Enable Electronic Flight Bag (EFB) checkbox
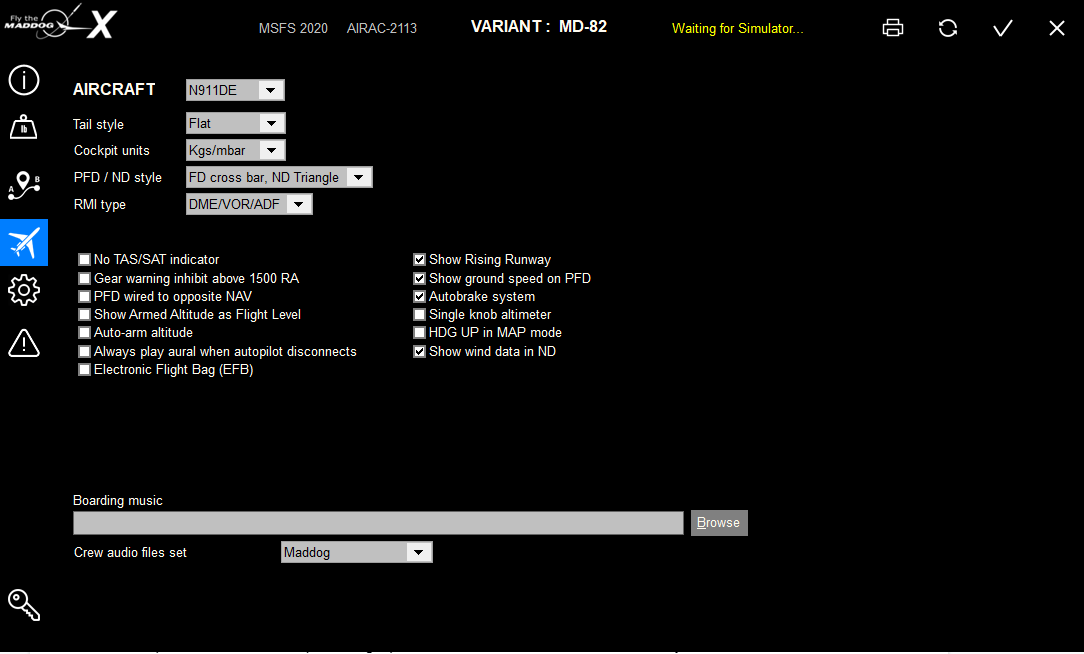This screenshot has height=654, width=1084. 84,369
